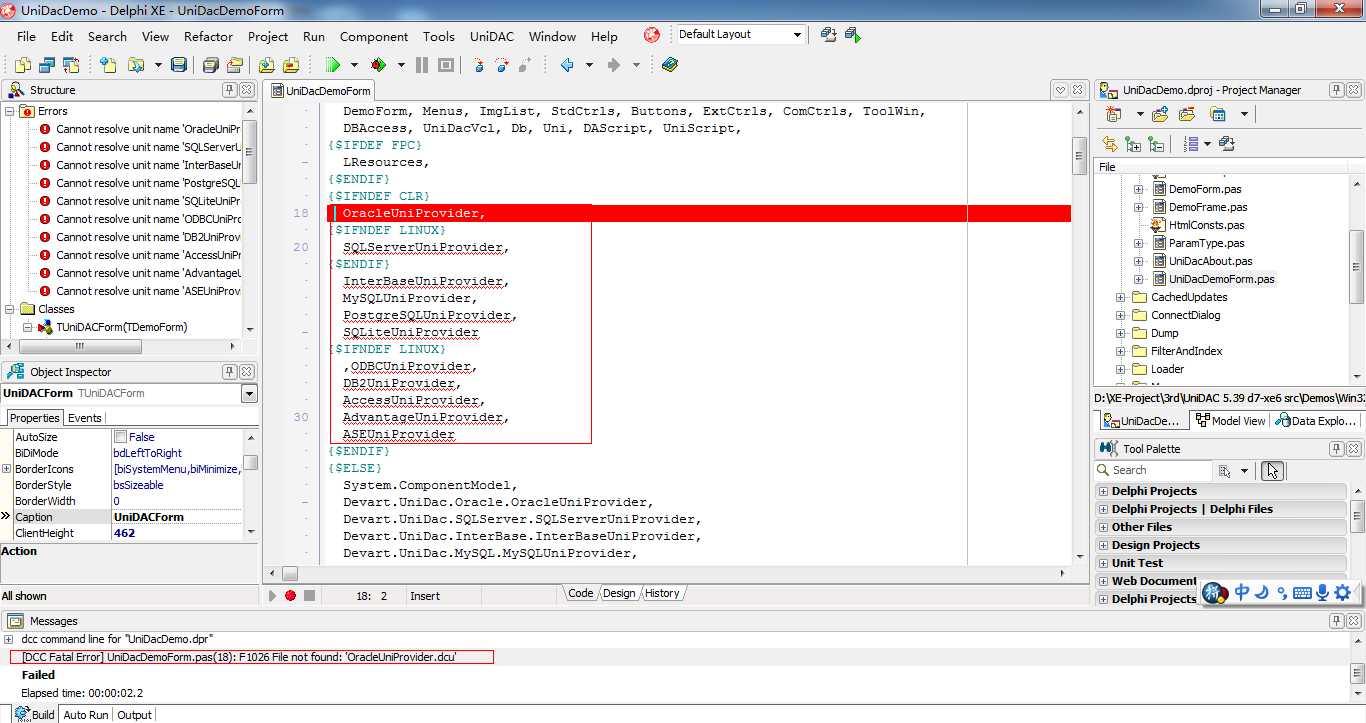Pin the Structure panel
The width and height of the screenshot is (1366, 723).
[229, 90]
